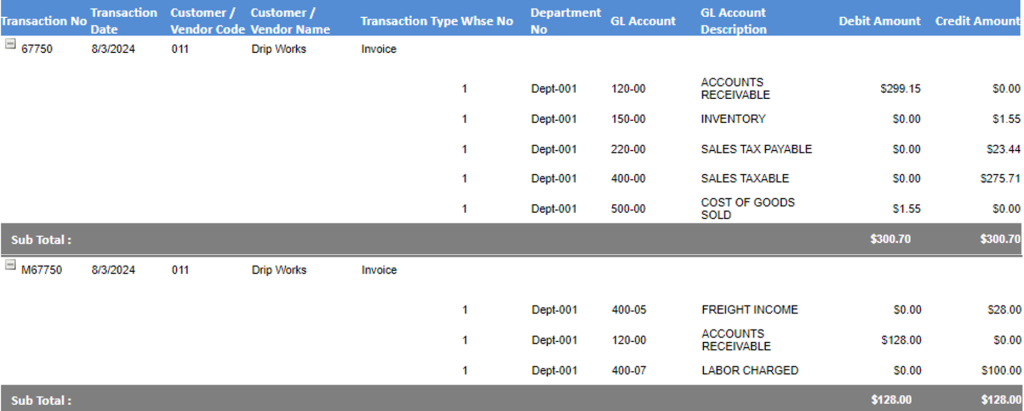
Task: Click Transaction Type column header
Action: [409, 21]
